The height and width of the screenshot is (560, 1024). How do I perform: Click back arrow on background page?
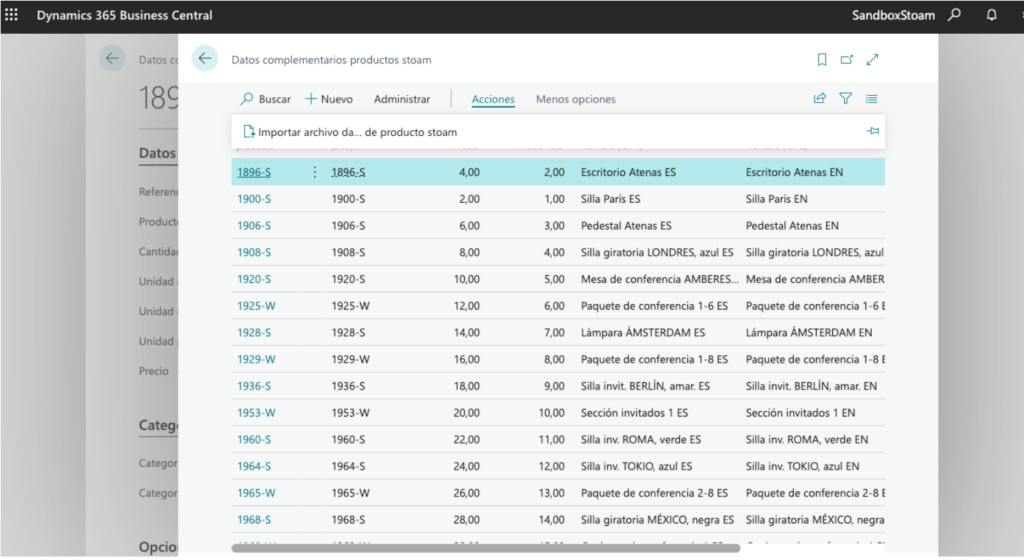click(112, 59)
